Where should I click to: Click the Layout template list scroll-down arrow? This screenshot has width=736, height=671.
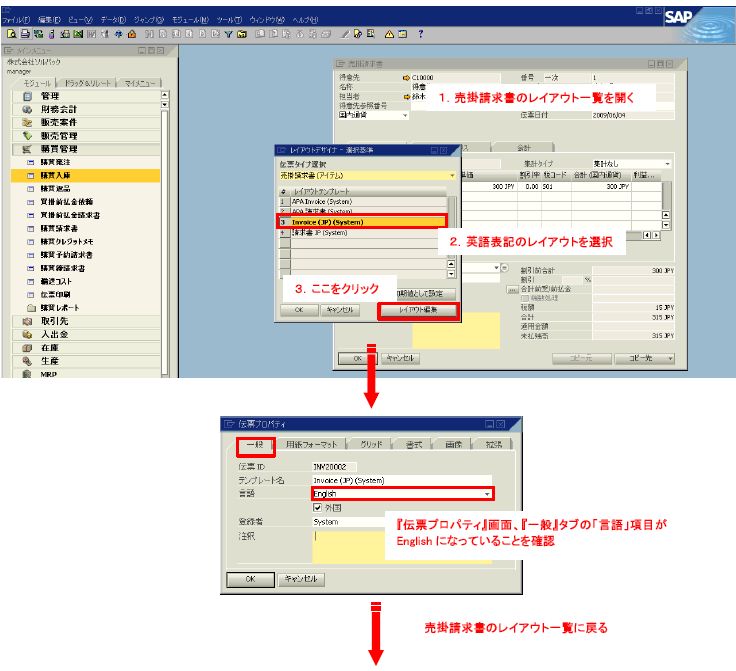[451, 274]
